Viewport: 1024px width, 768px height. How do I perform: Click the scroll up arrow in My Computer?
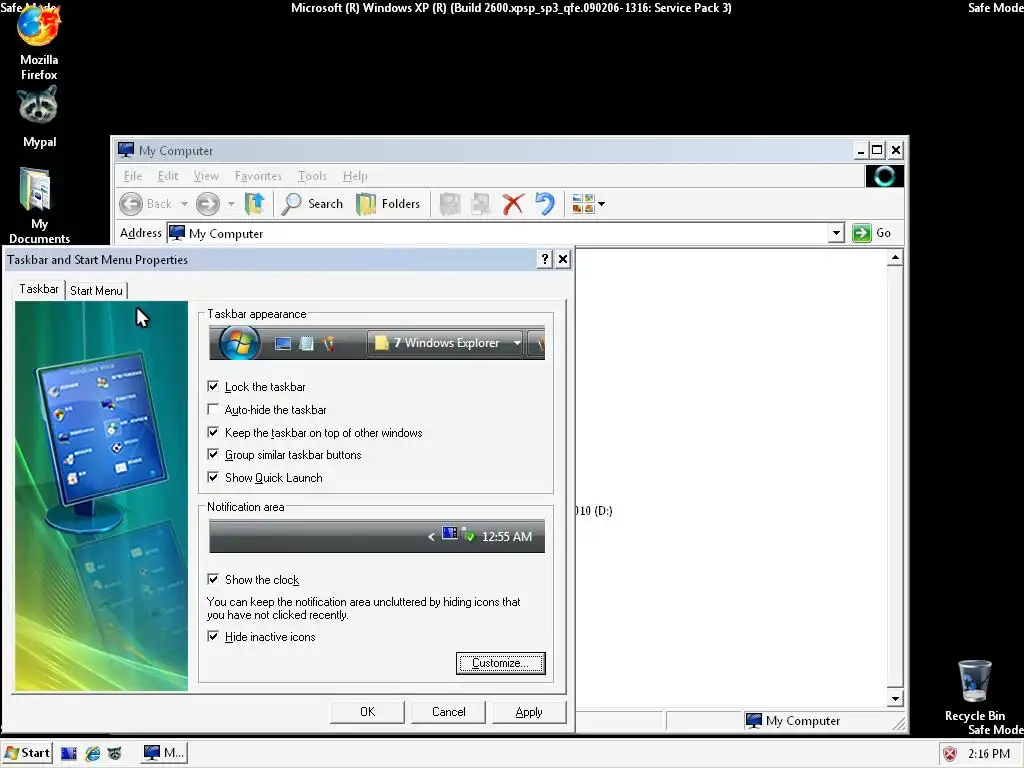895,258
